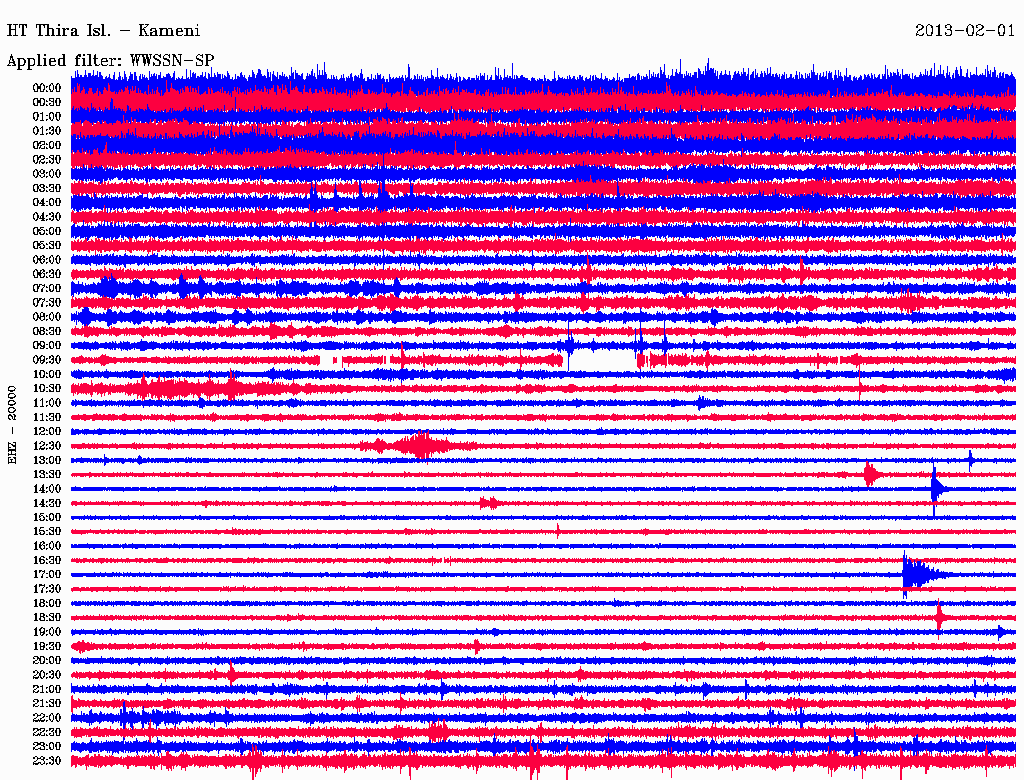This screenshot has height=780, width=1024.
Task: Select the 15:30 time label
Action: coord(47,531)
